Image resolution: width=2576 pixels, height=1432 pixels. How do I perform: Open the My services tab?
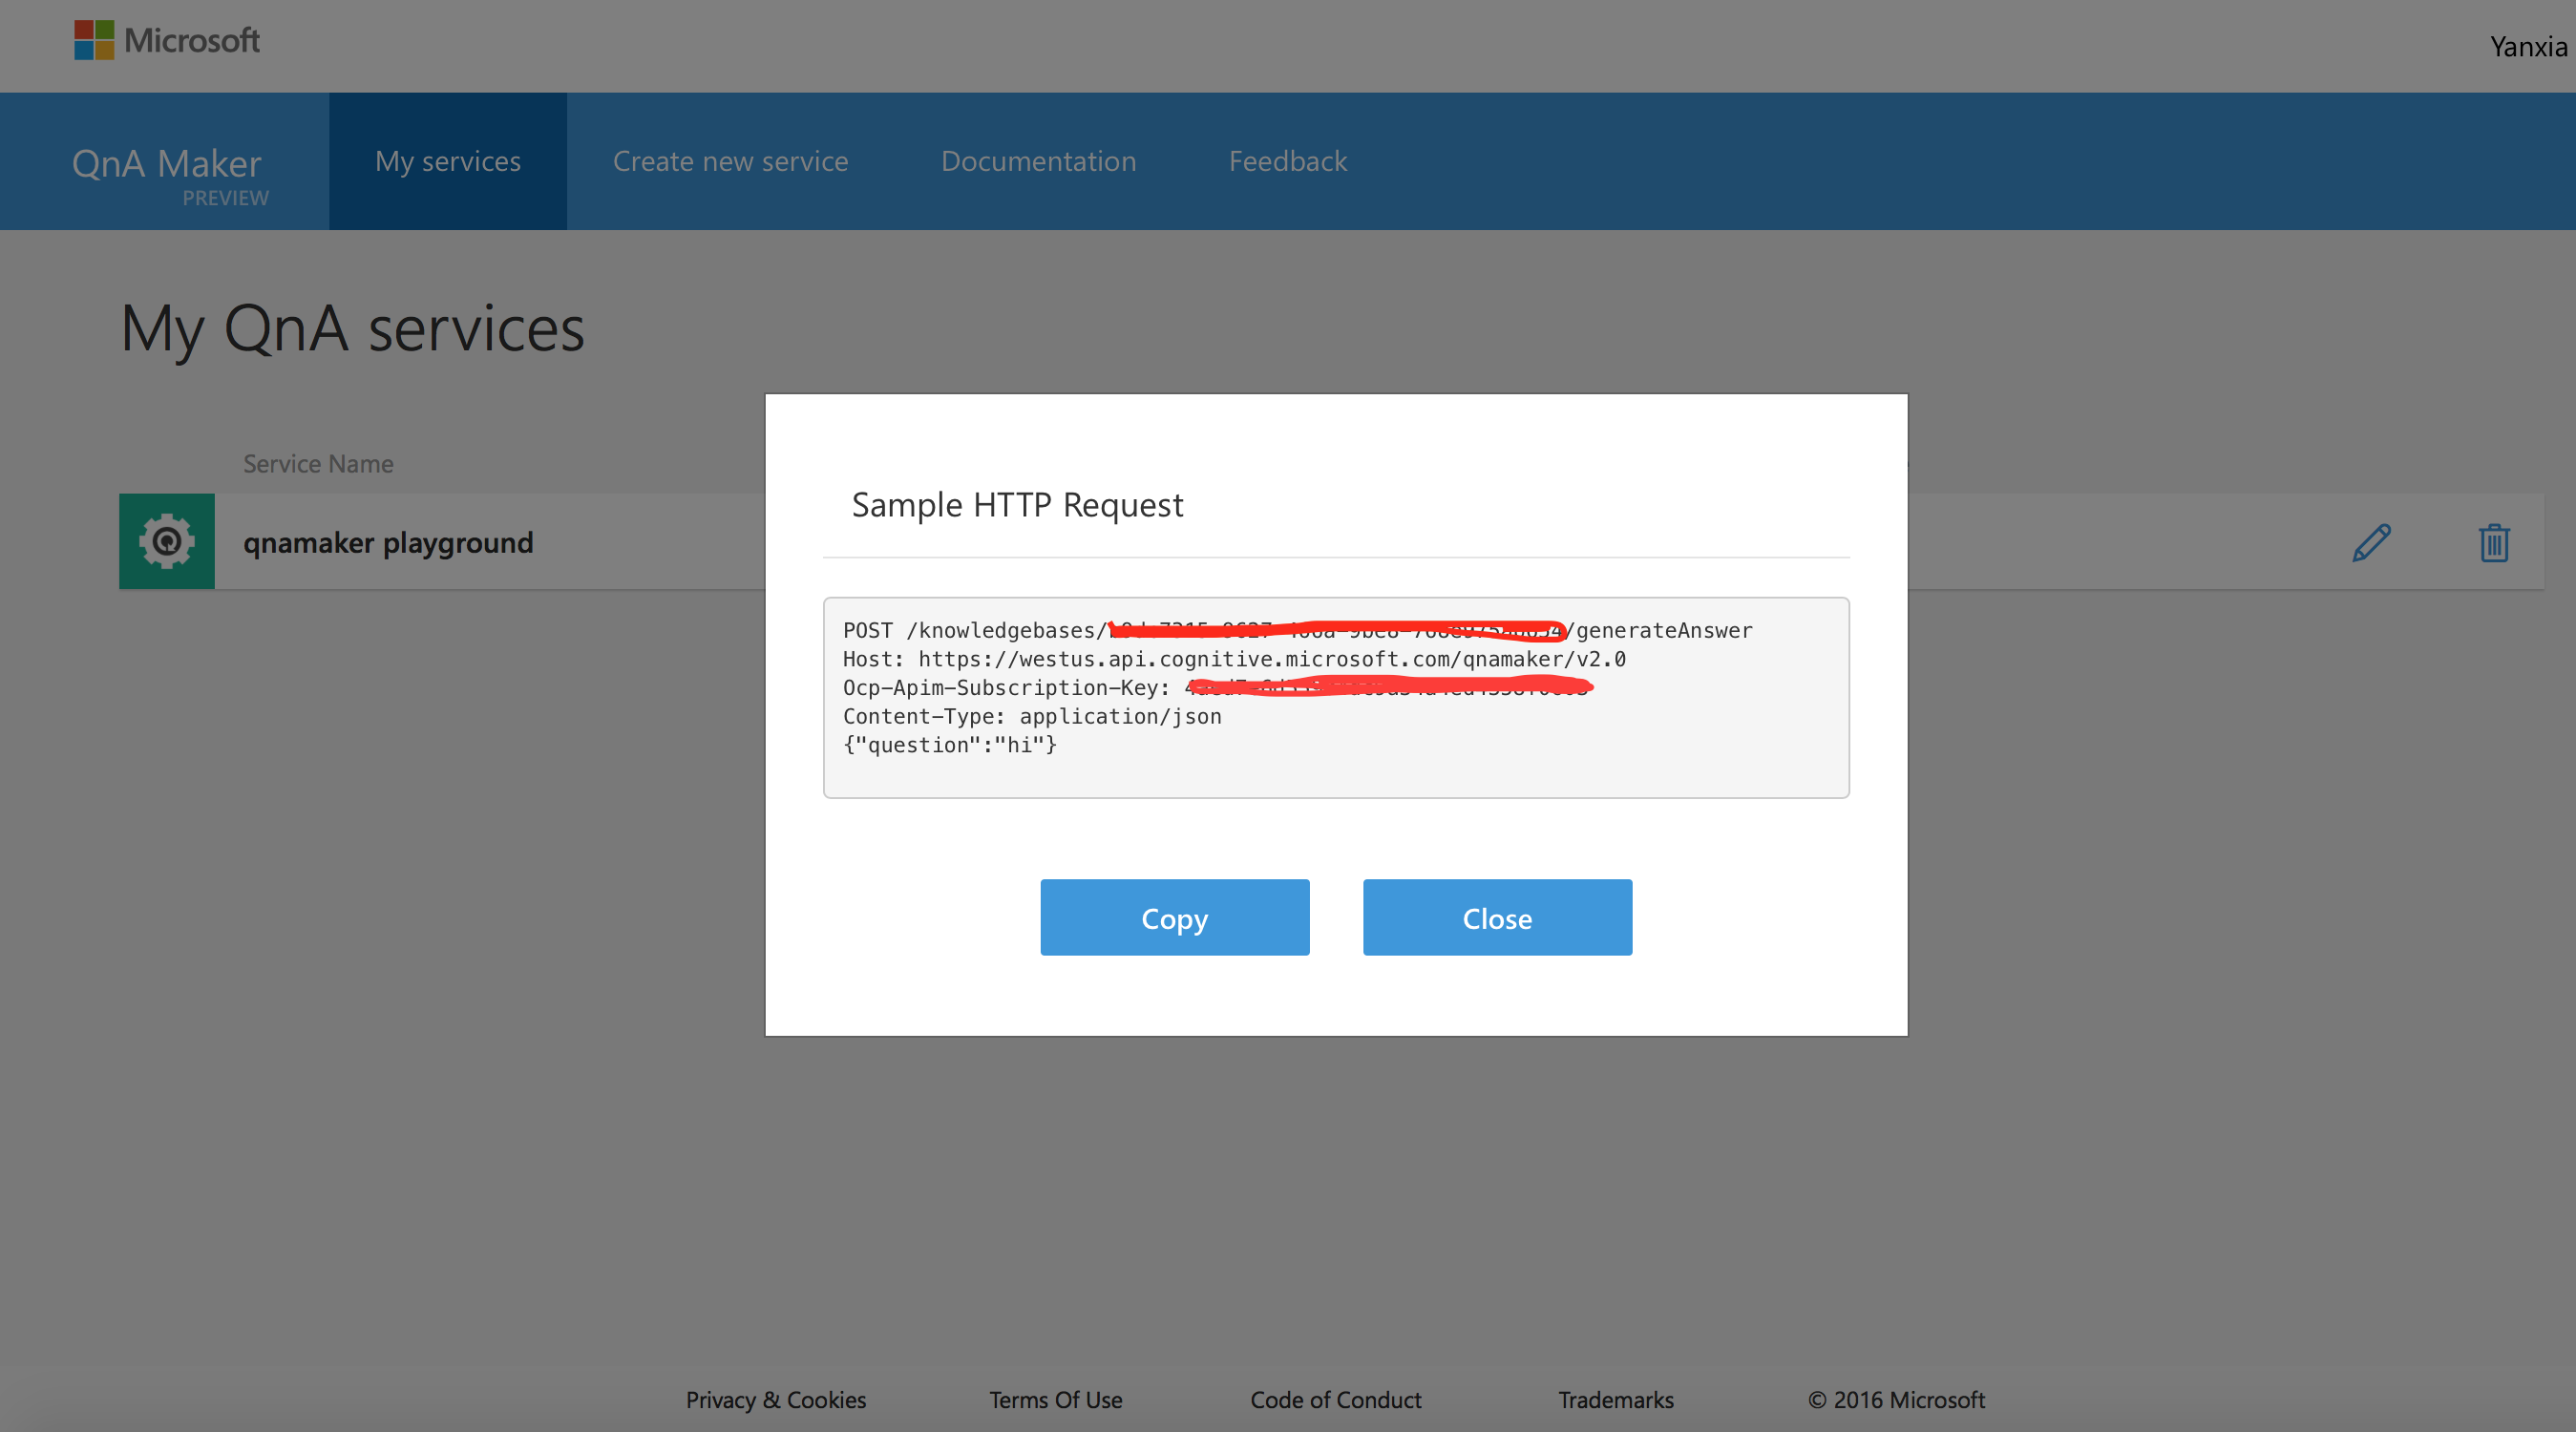450,160
